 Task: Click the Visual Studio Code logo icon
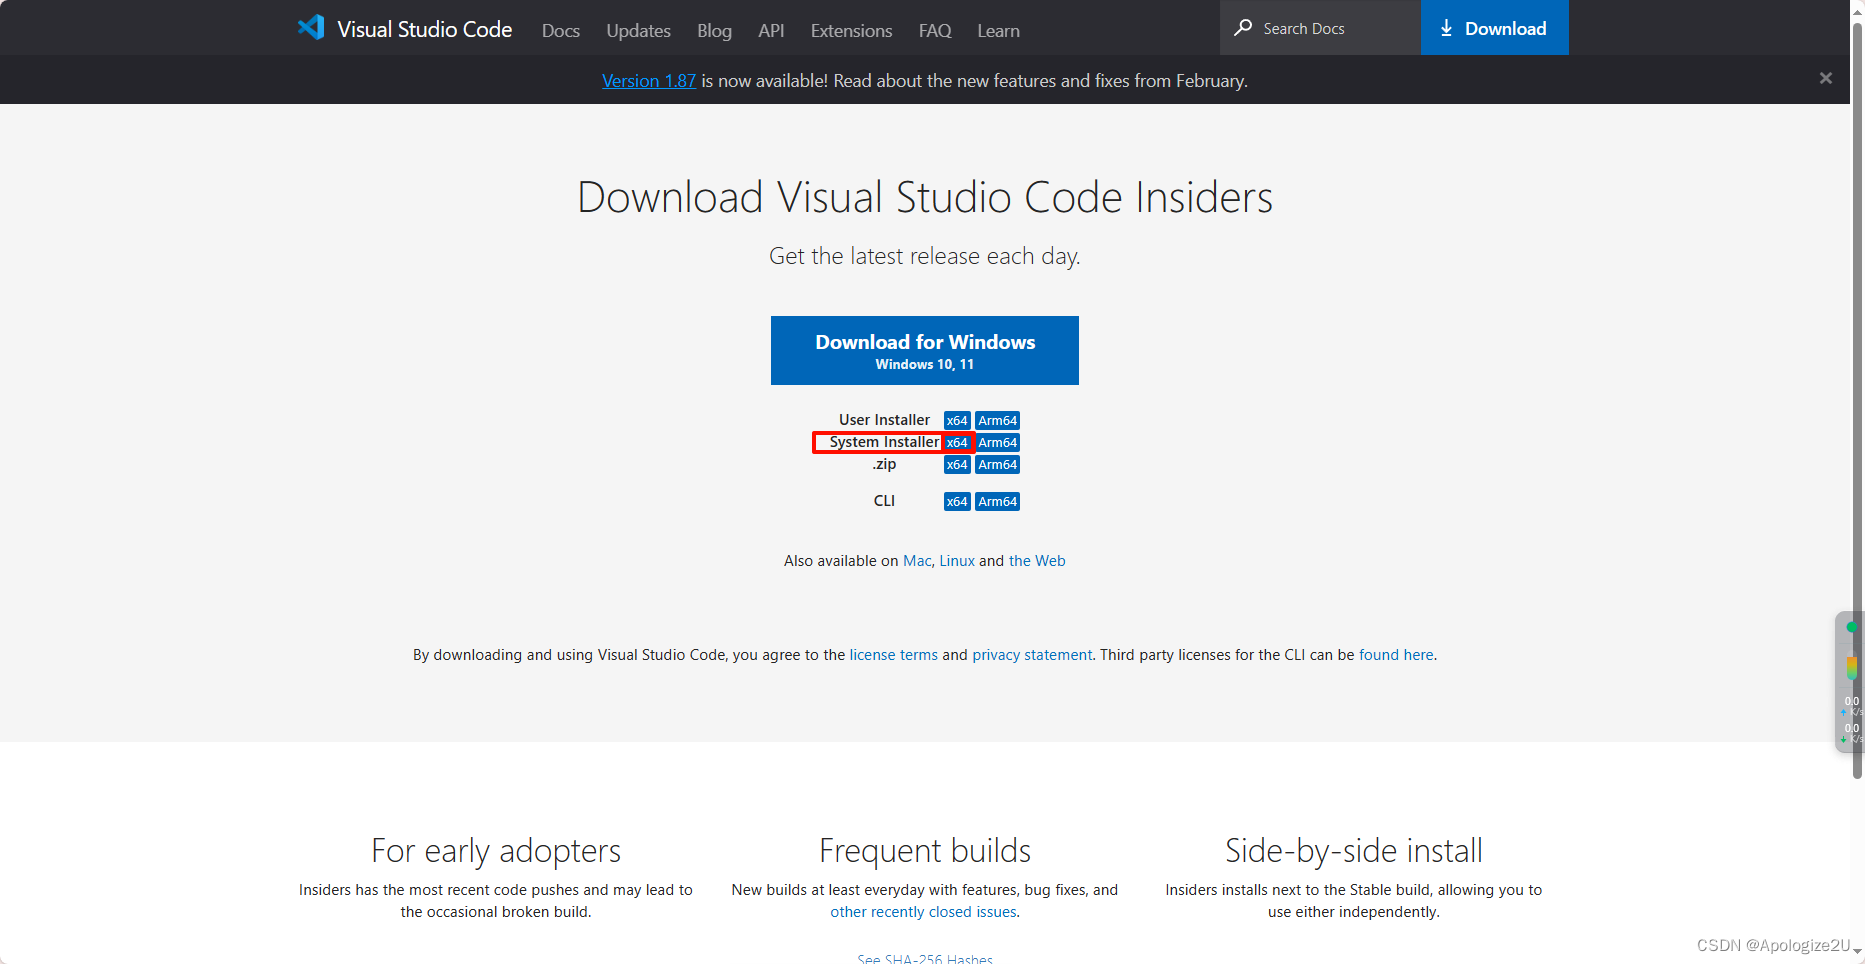pyautogui.click(x=311, y=28)
